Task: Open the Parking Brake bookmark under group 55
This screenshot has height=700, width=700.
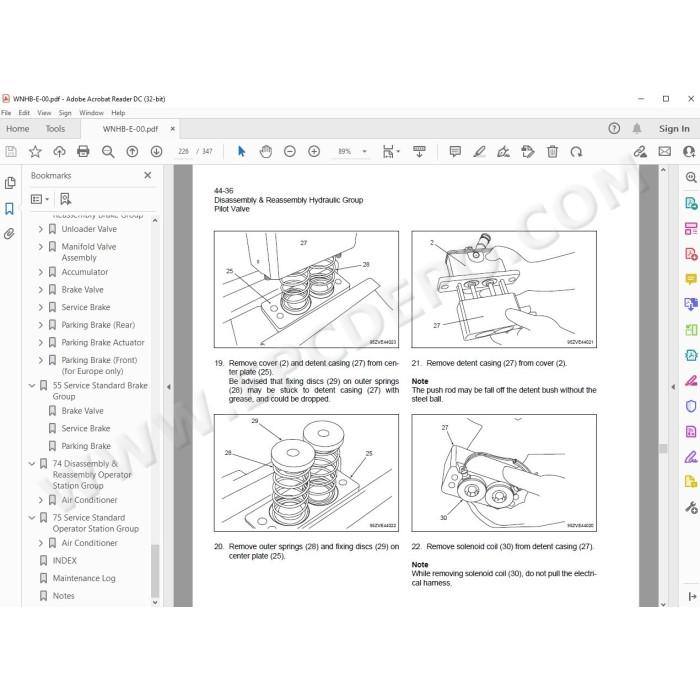Action: 86,446
